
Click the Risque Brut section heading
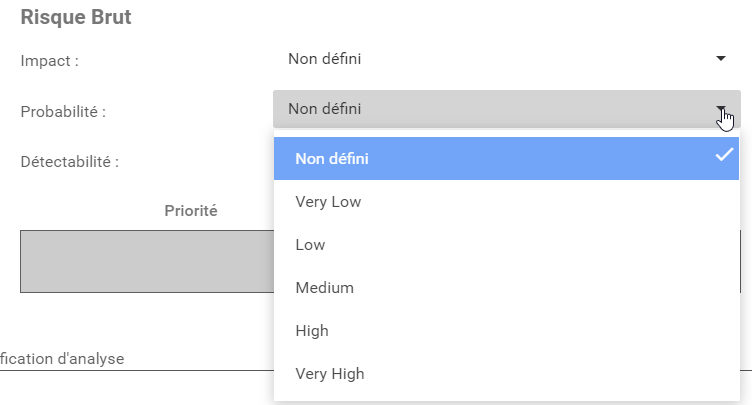pos(76,18)
